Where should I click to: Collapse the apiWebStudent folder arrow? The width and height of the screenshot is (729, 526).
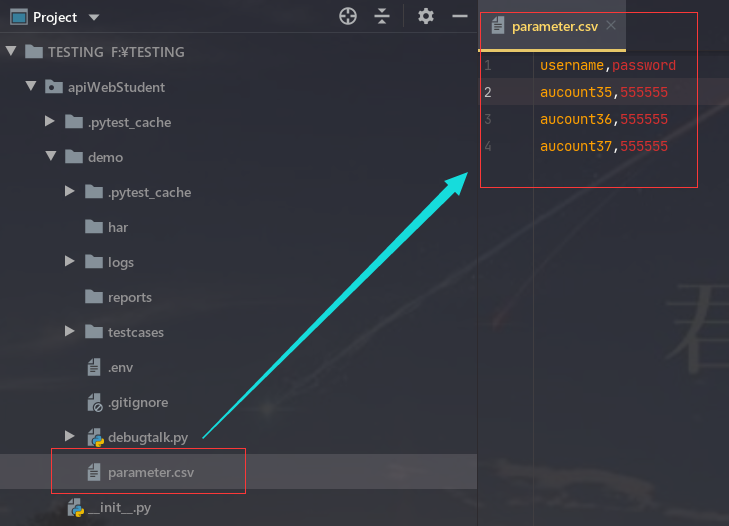(x=30, y=86)
